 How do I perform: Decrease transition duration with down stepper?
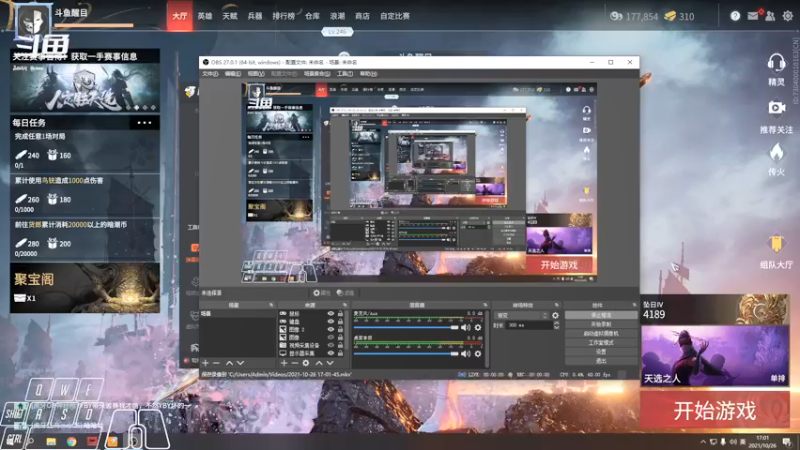click(x=557, y=327)
